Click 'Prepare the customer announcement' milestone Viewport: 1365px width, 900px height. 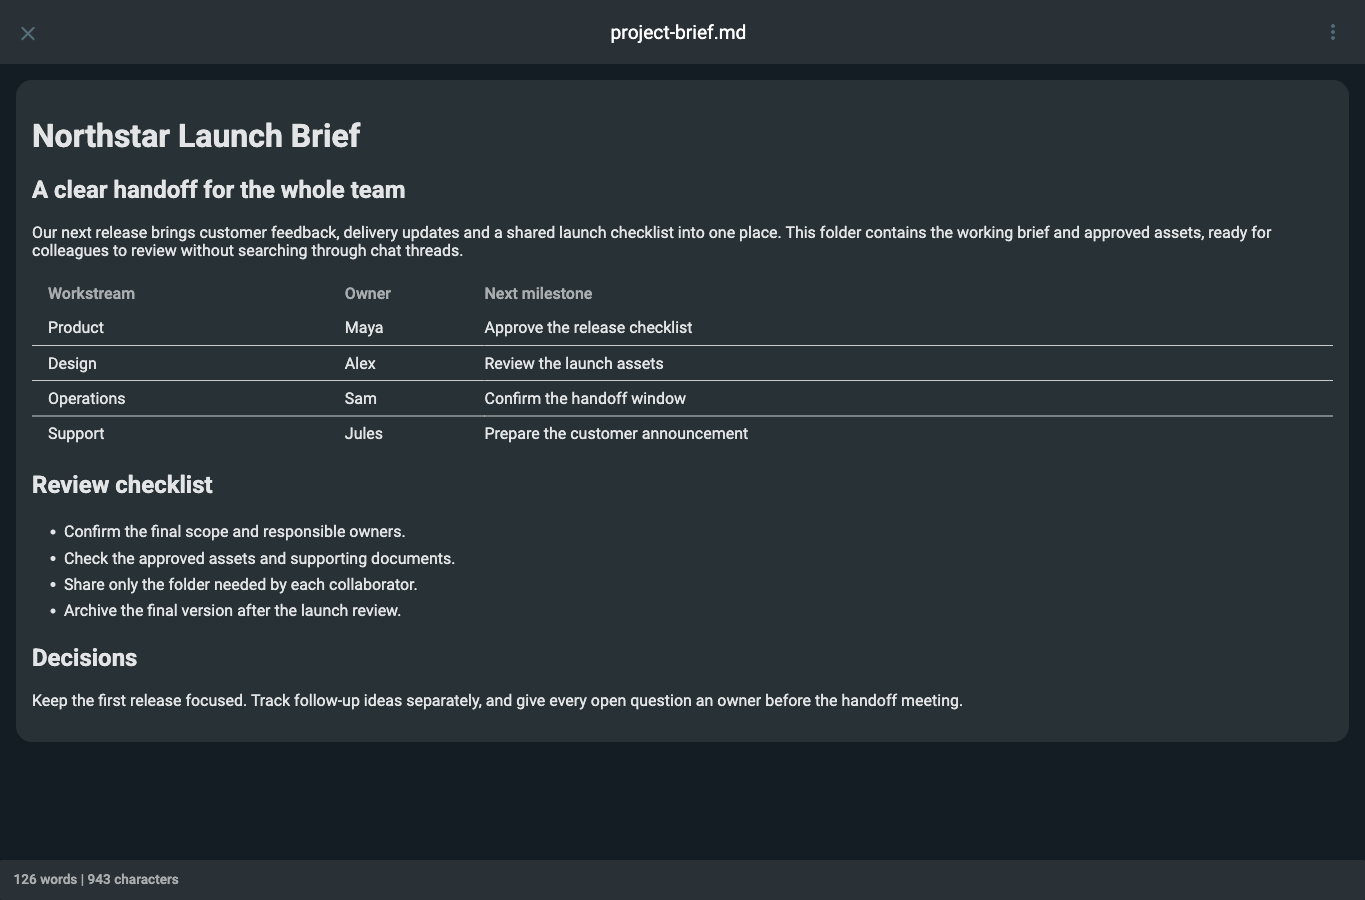point(616,434)
